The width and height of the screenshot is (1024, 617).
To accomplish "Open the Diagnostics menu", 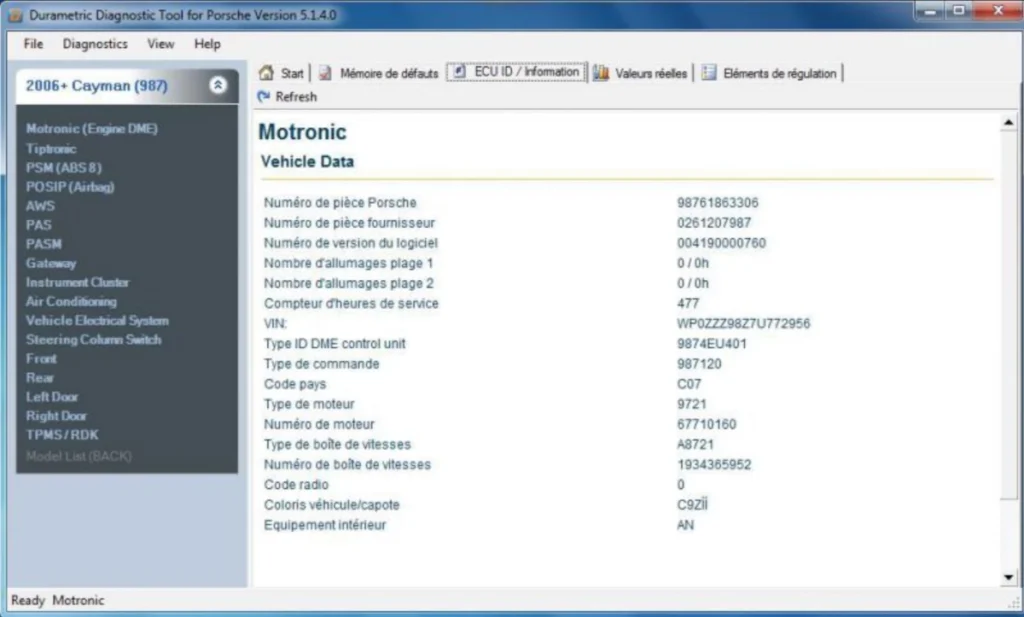I will coord(95,44).
